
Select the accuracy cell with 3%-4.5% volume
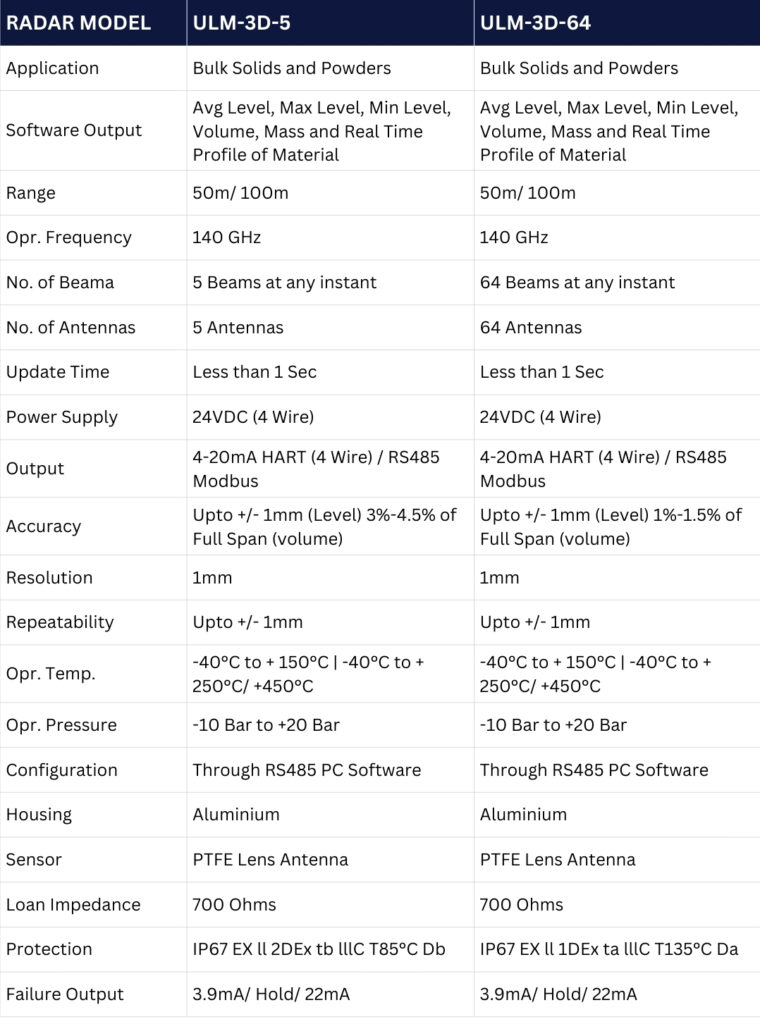tap(324, 526)
